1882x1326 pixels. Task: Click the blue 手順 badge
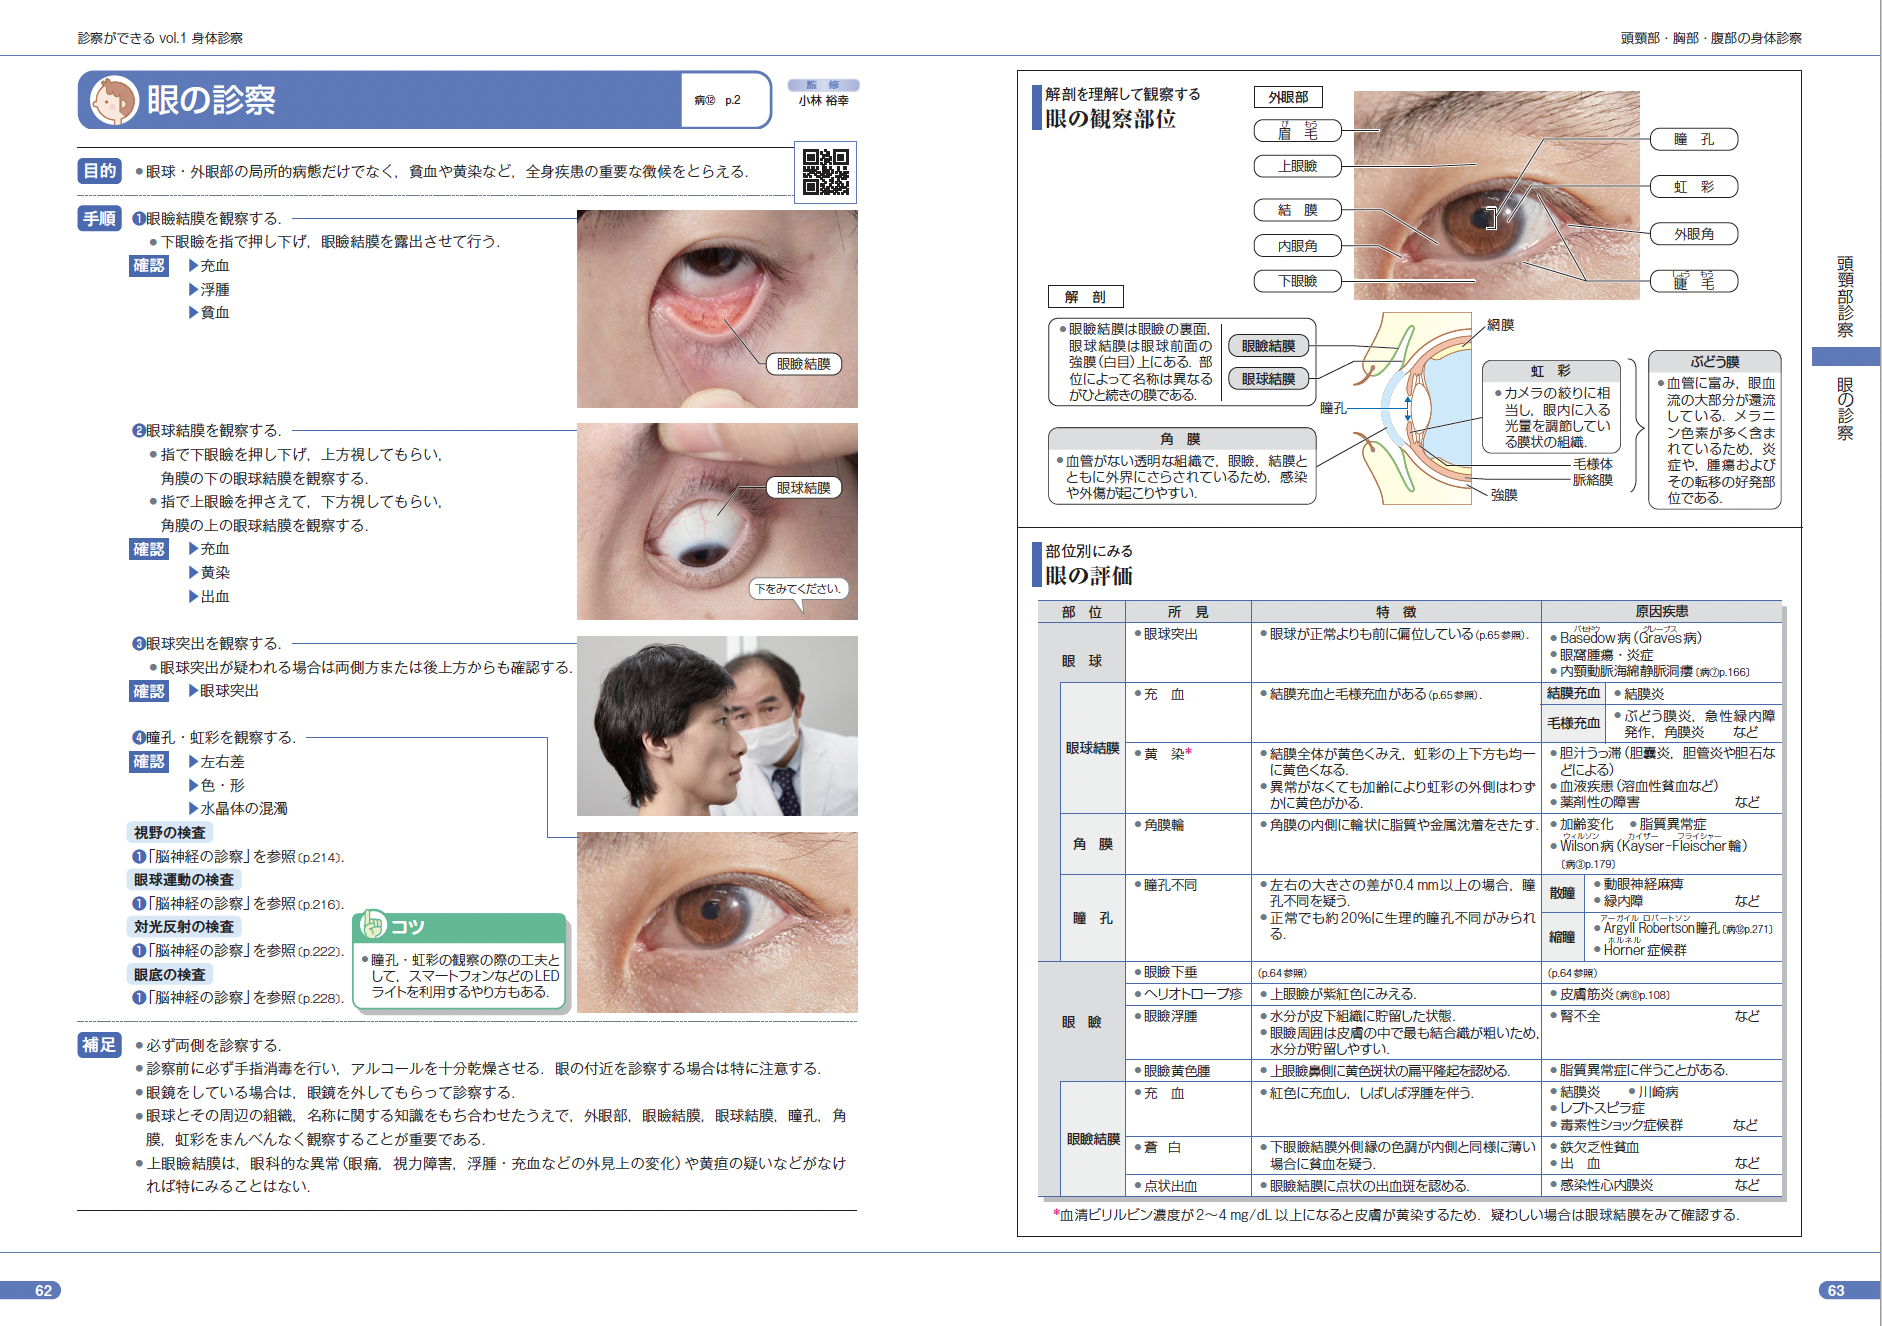pyautogui.click(x=100, y=218)
